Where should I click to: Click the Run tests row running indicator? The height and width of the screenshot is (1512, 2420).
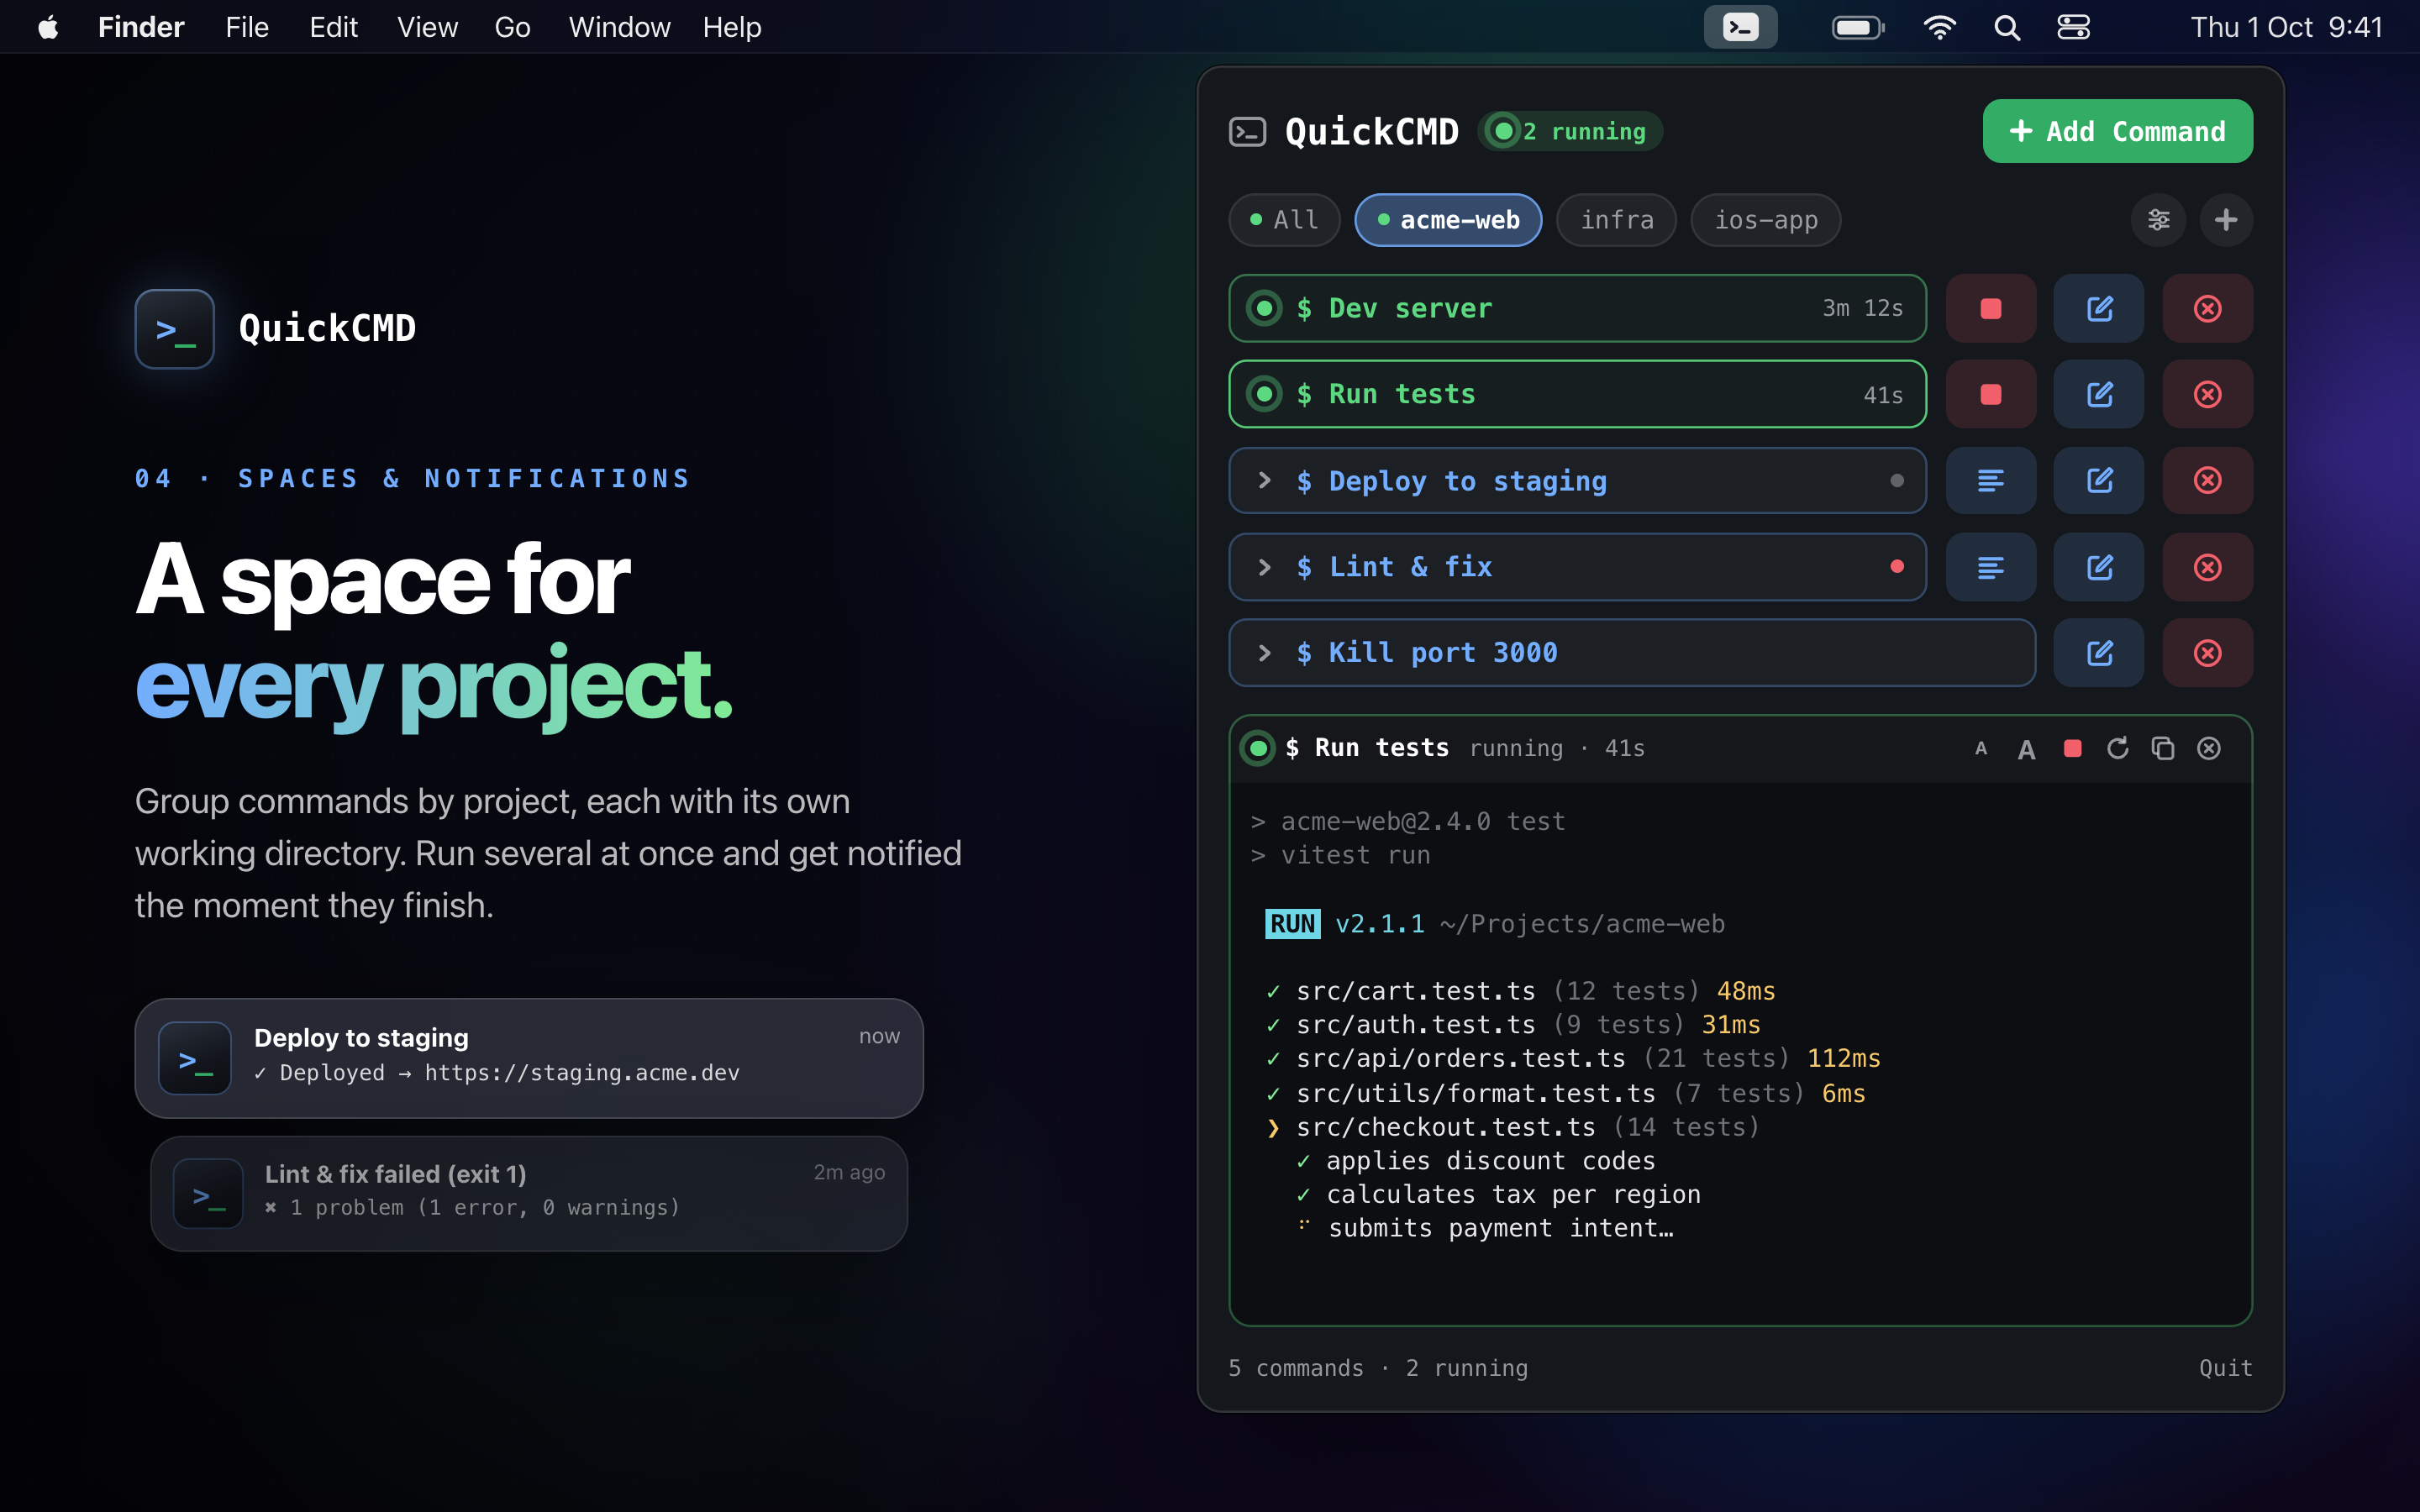point(1264,394)
